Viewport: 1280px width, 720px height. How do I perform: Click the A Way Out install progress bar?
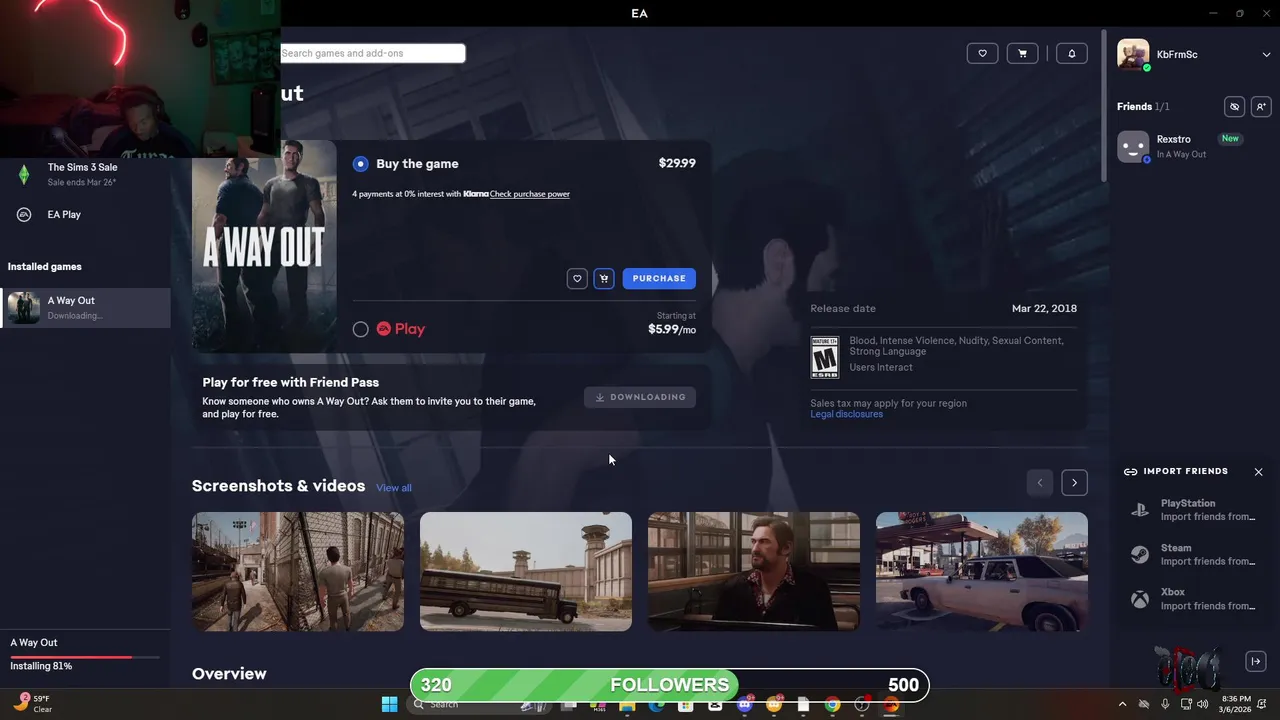point(85,657)
